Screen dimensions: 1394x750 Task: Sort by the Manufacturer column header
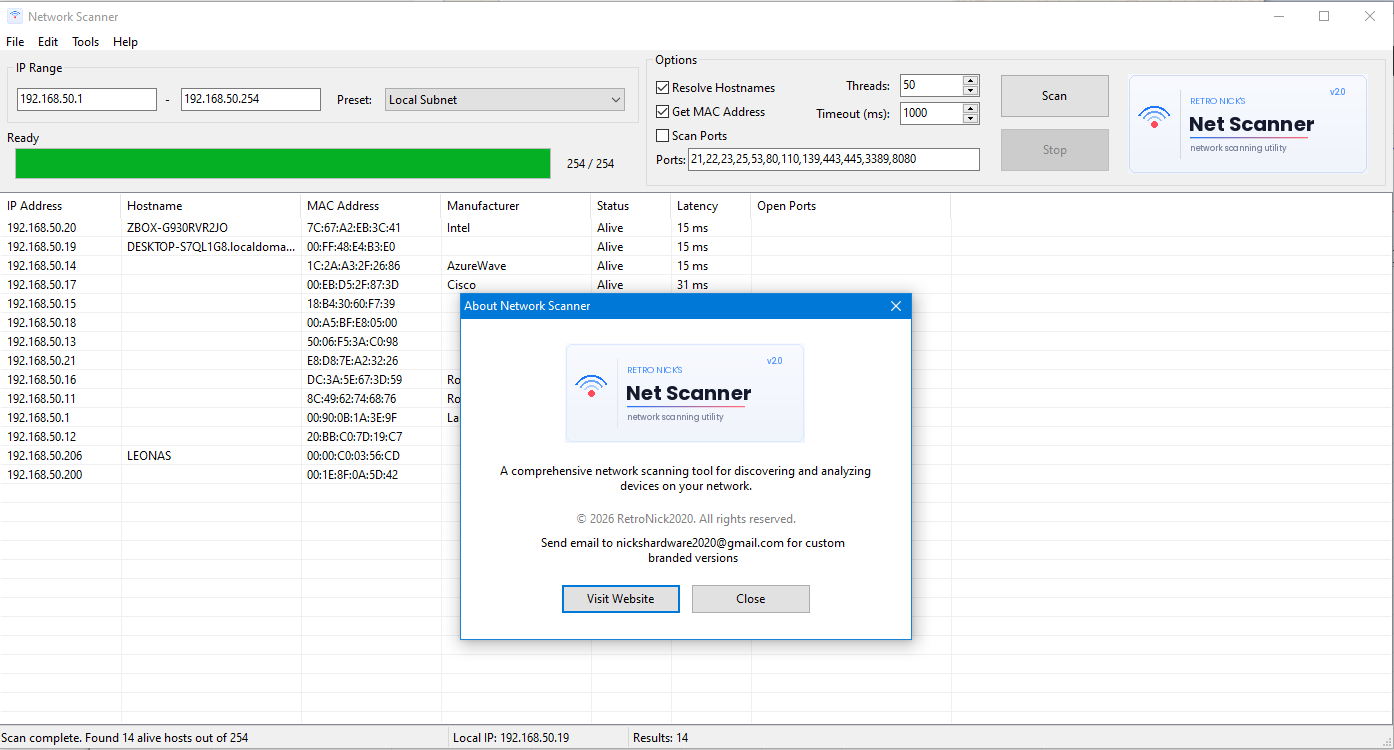515,206
